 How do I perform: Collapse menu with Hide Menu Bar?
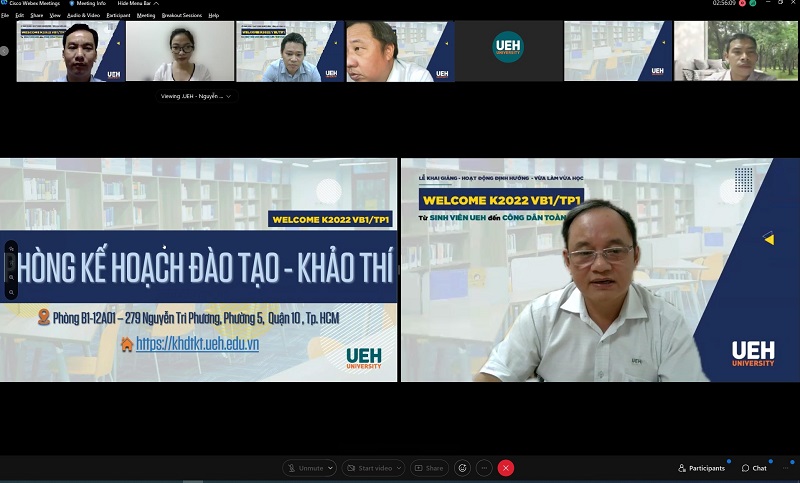(x=138, y=3)
